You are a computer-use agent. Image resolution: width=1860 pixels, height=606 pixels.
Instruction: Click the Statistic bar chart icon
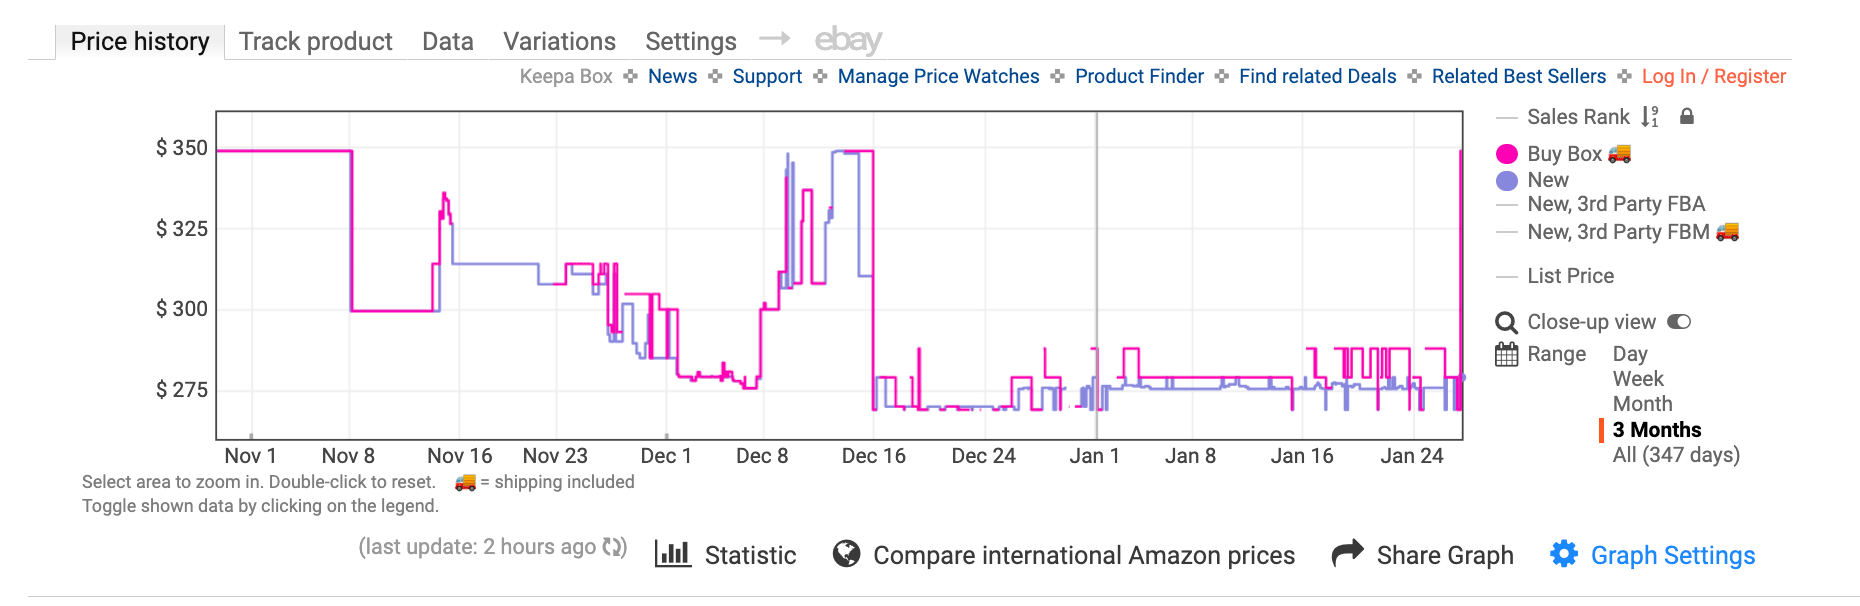point(672,554)
